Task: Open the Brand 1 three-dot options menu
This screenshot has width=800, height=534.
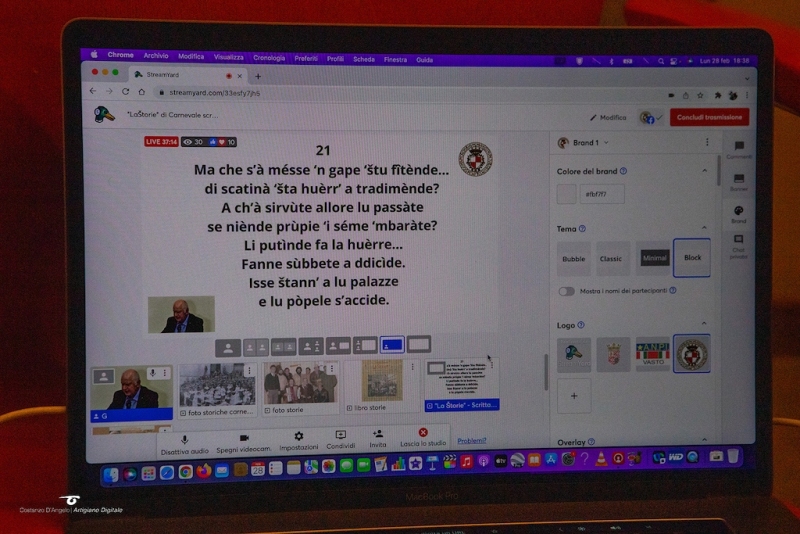Action: point(707,142)
